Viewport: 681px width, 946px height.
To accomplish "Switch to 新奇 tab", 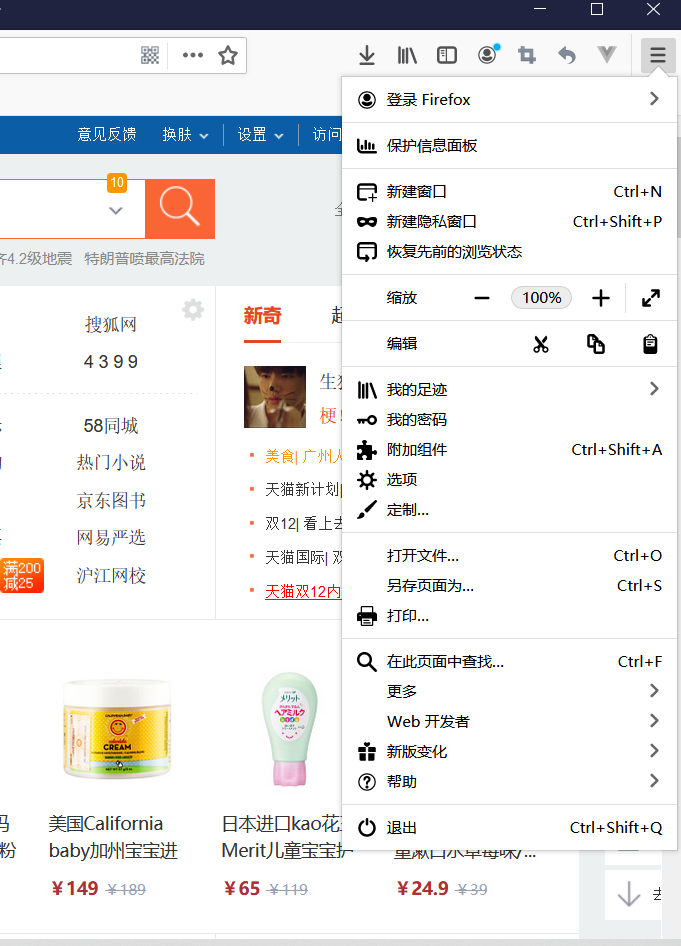I will (x=262, y=315).
